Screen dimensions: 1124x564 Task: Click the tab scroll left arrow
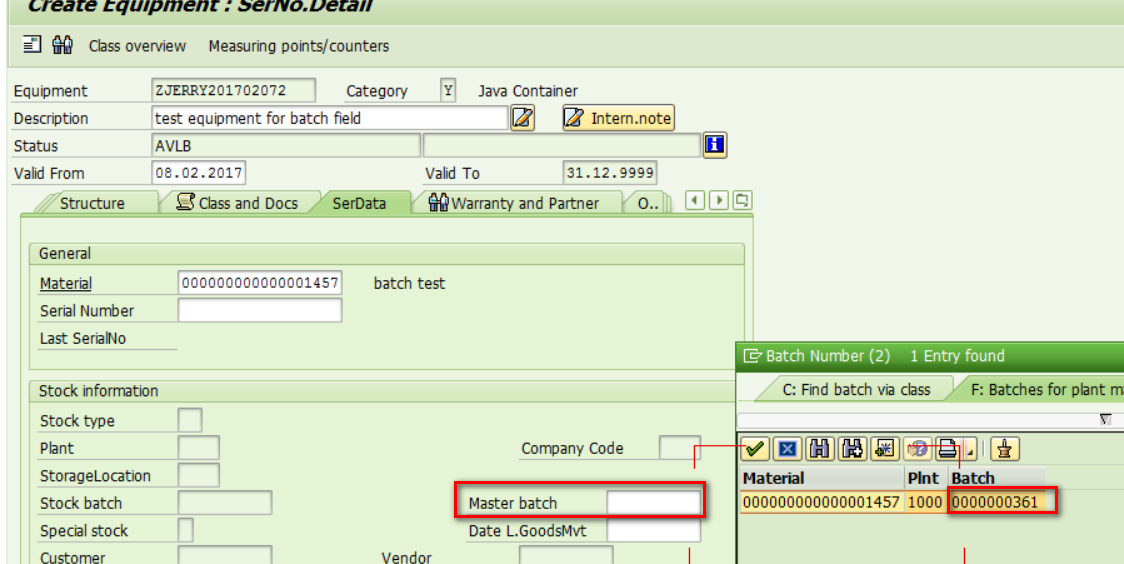click(695, 200)
